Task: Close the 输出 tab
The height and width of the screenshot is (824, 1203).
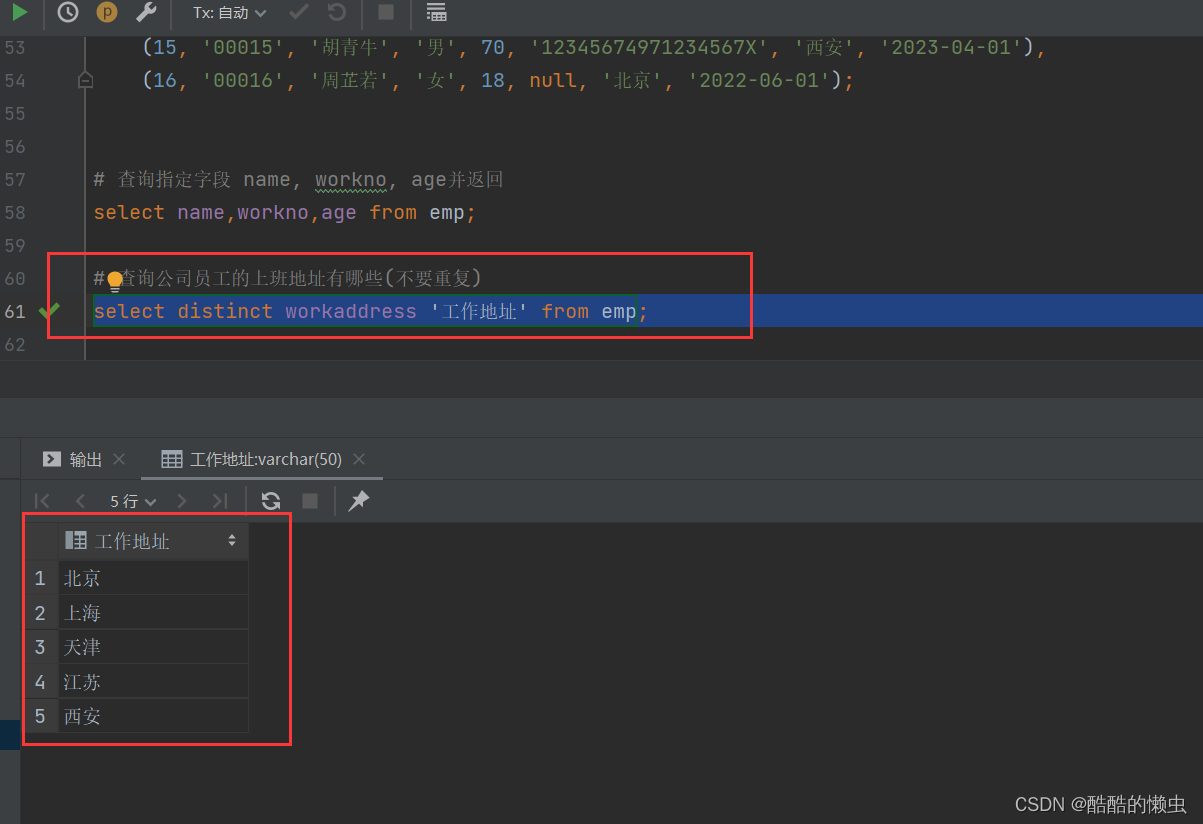Action: [119, 459]
